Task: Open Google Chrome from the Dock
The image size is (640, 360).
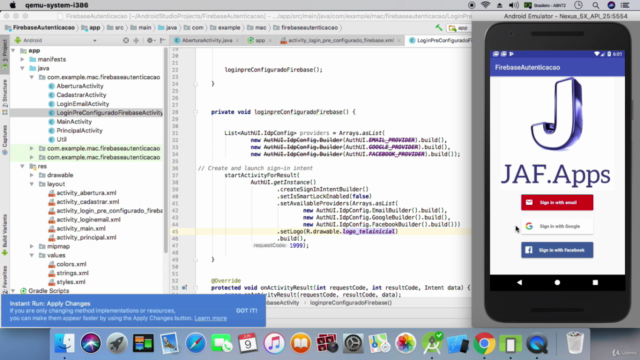Action: (x=484, y=343)
